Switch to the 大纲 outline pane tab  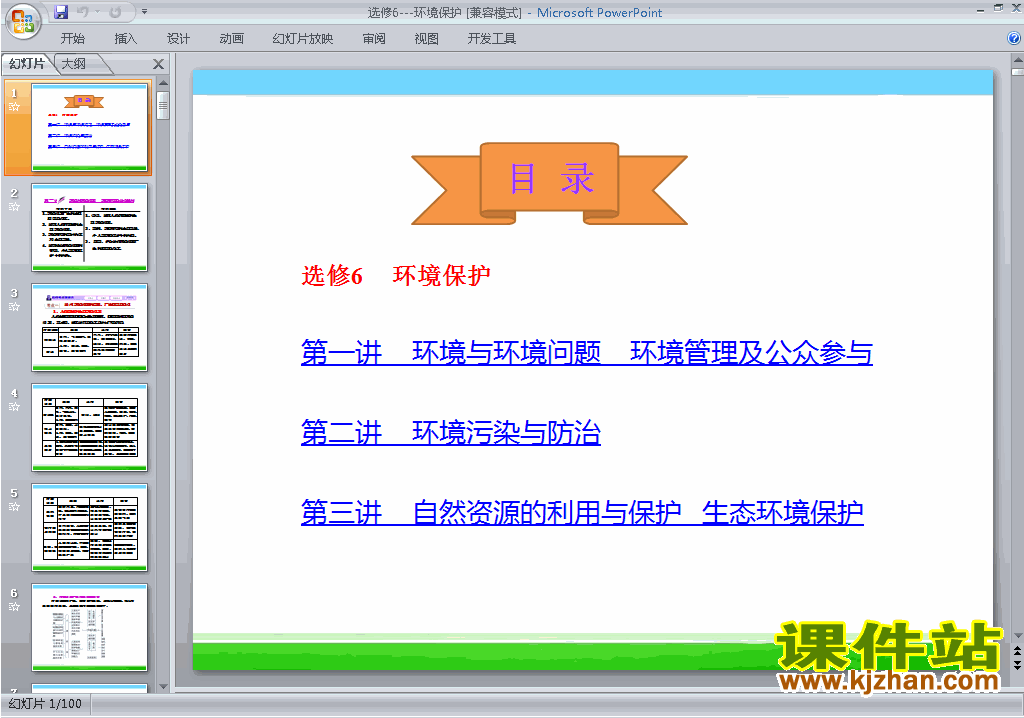click(74, 63)
